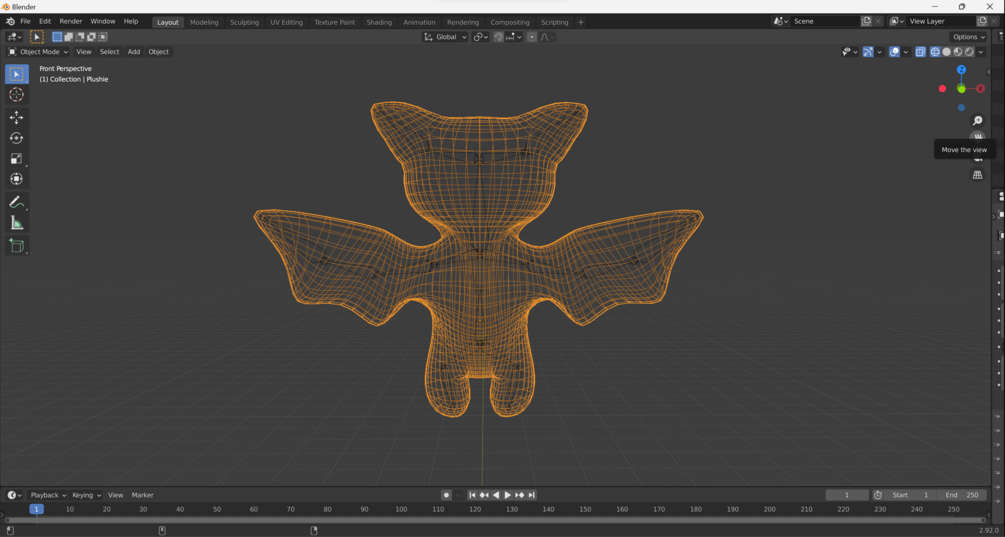Click the negative Z axis blue dot
This screenshot has width=1005, height=537.
961,108
